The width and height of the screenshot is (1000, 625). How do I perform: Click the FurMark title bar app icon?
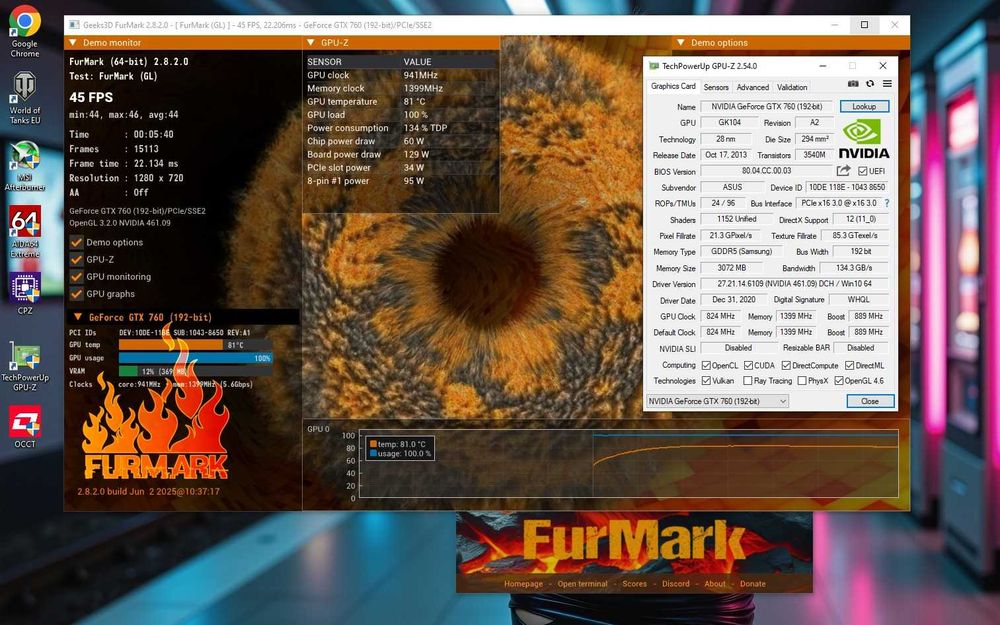(x=74, y=25)
